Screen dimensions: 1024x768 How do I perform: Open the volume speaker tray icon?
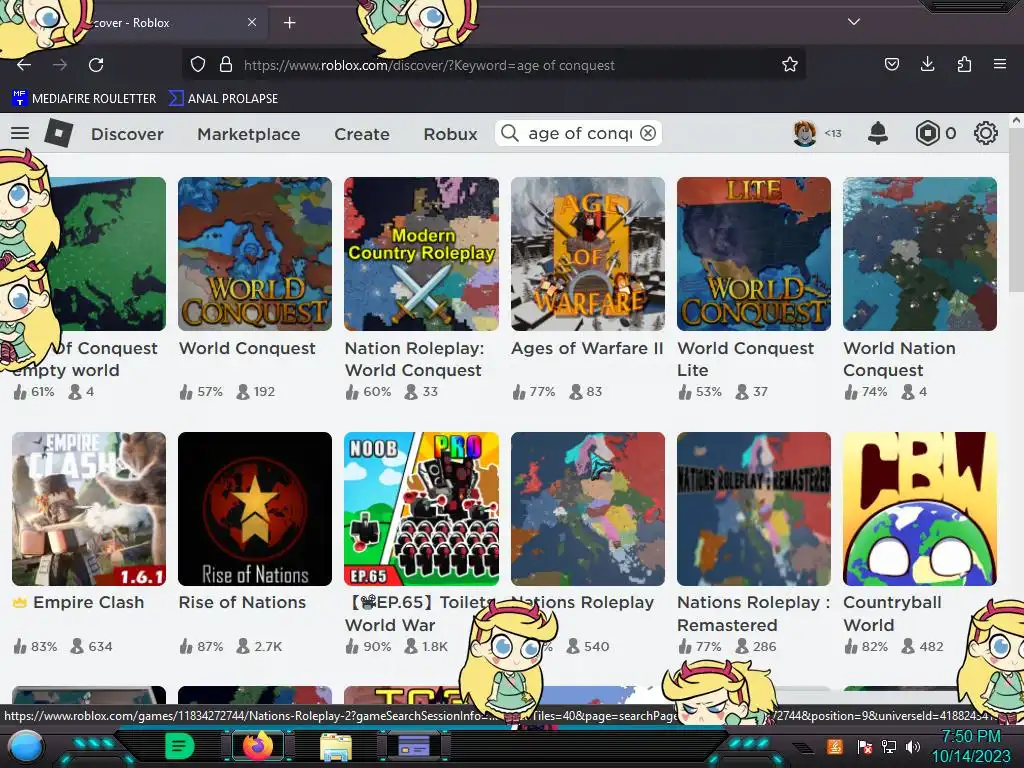[x=913, y=746]
